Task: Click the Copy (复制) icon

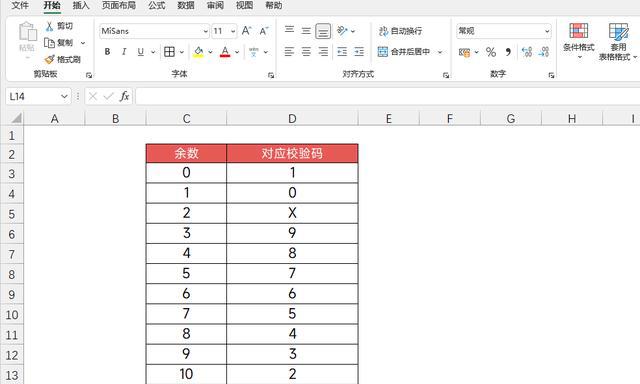Action: (49, 43)
